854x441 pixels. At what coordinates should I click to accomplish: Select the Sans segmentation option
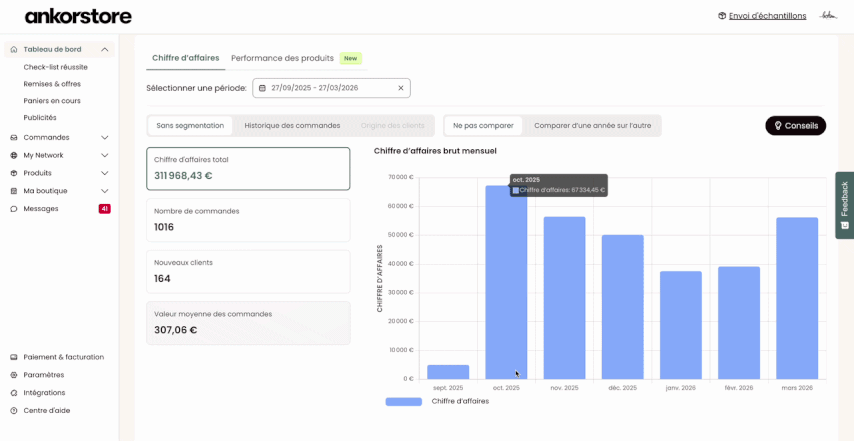coord(190,126)
